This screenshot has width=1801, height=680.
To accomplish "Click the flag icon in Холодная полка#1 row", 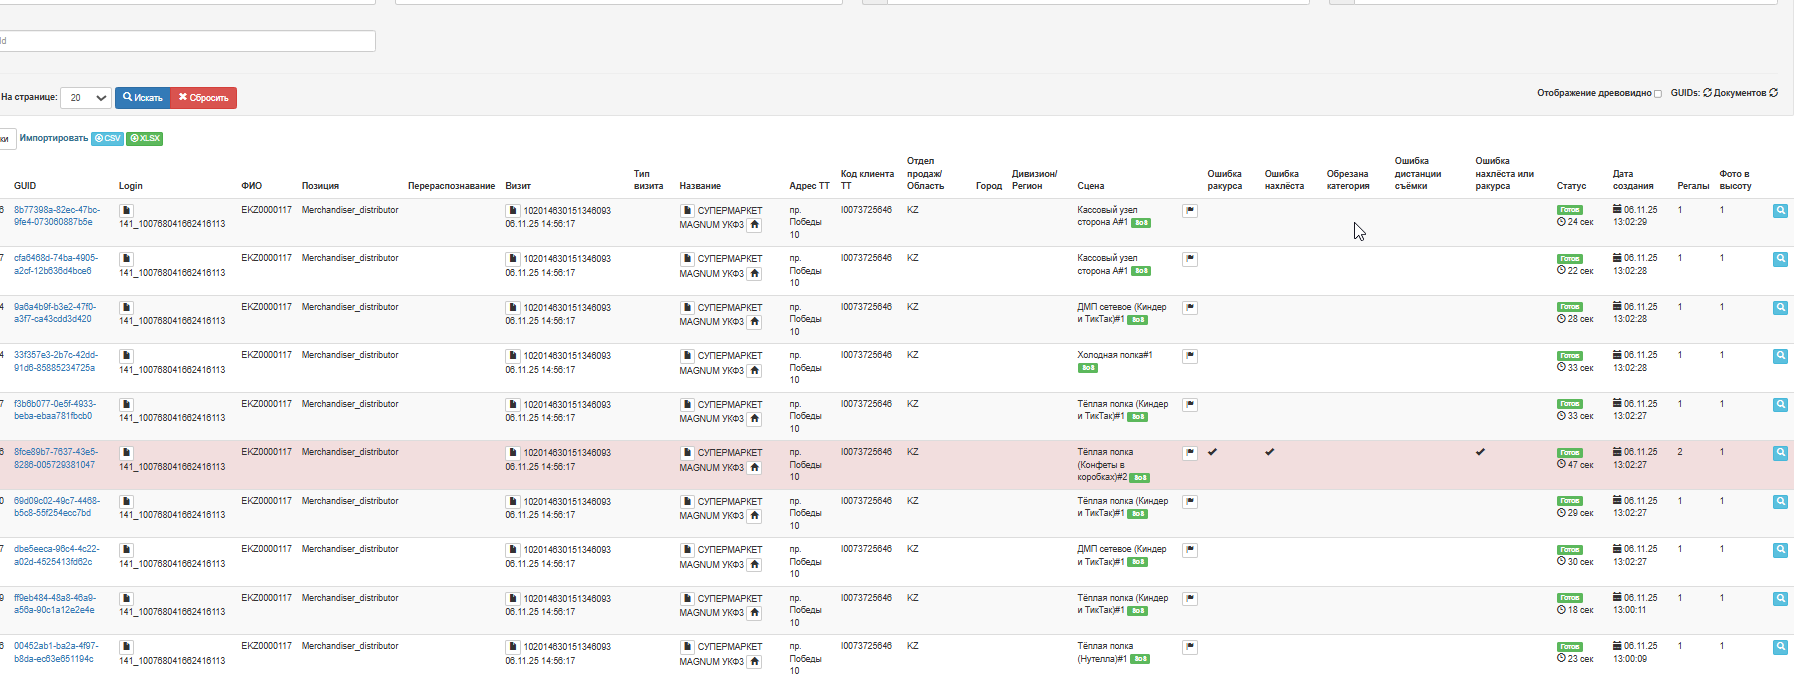I will click(x=1190, y=356).
